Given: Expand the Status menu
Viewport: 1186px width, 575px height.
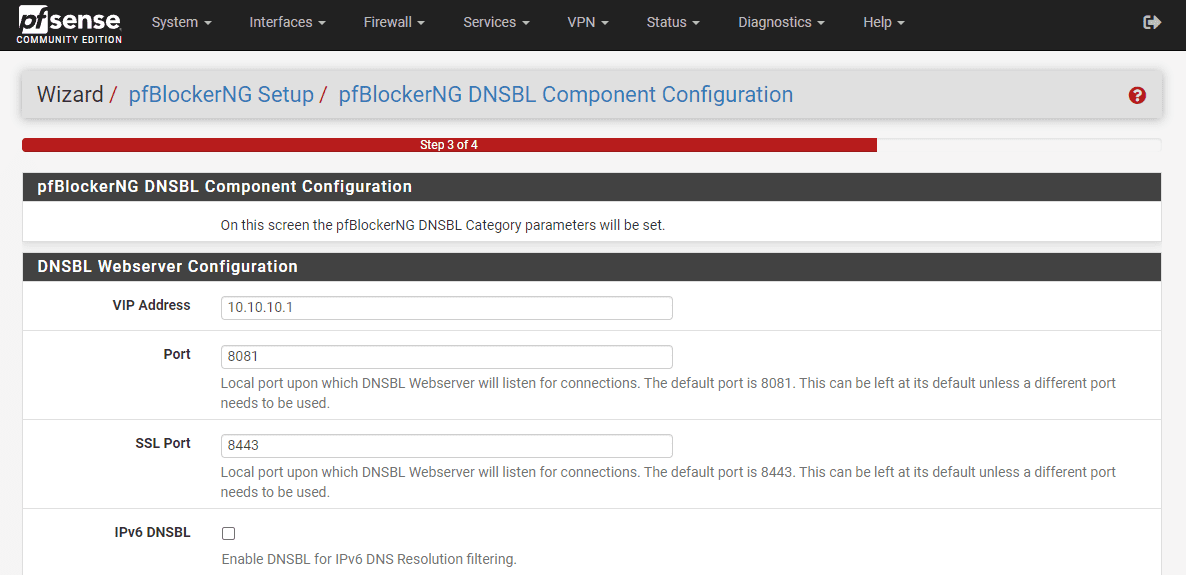Looking at the screenshot, I should click(673, 22).
